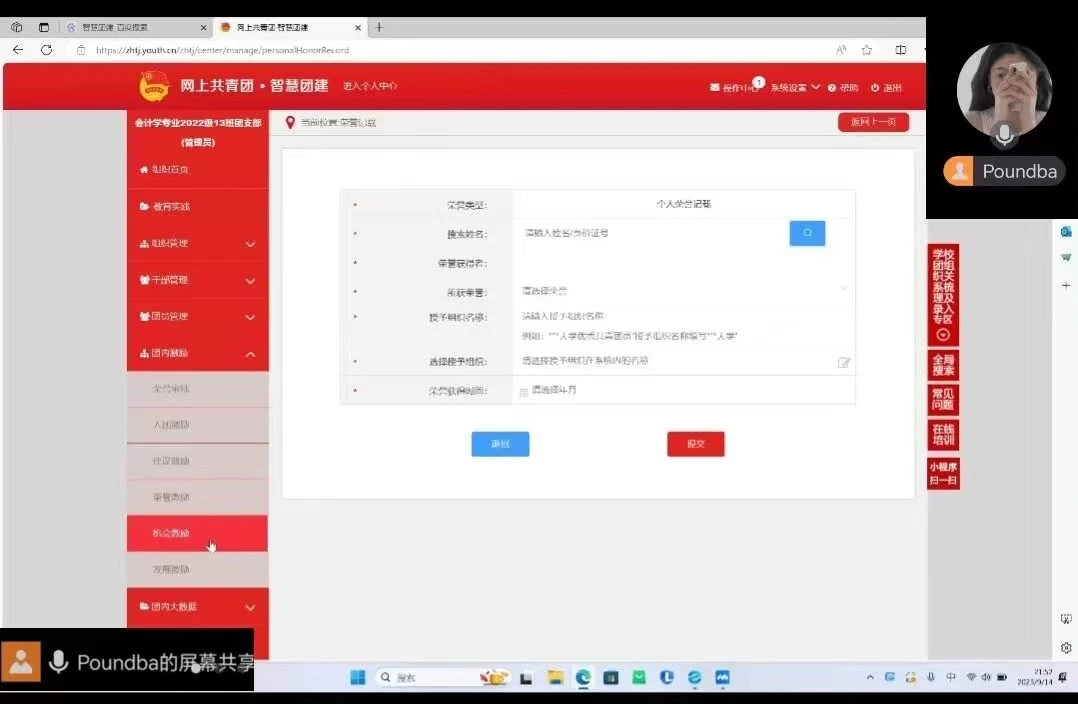Select the 入团激励 submenu item
Screen dimensions: 1078x704
(x=171, y=425)
